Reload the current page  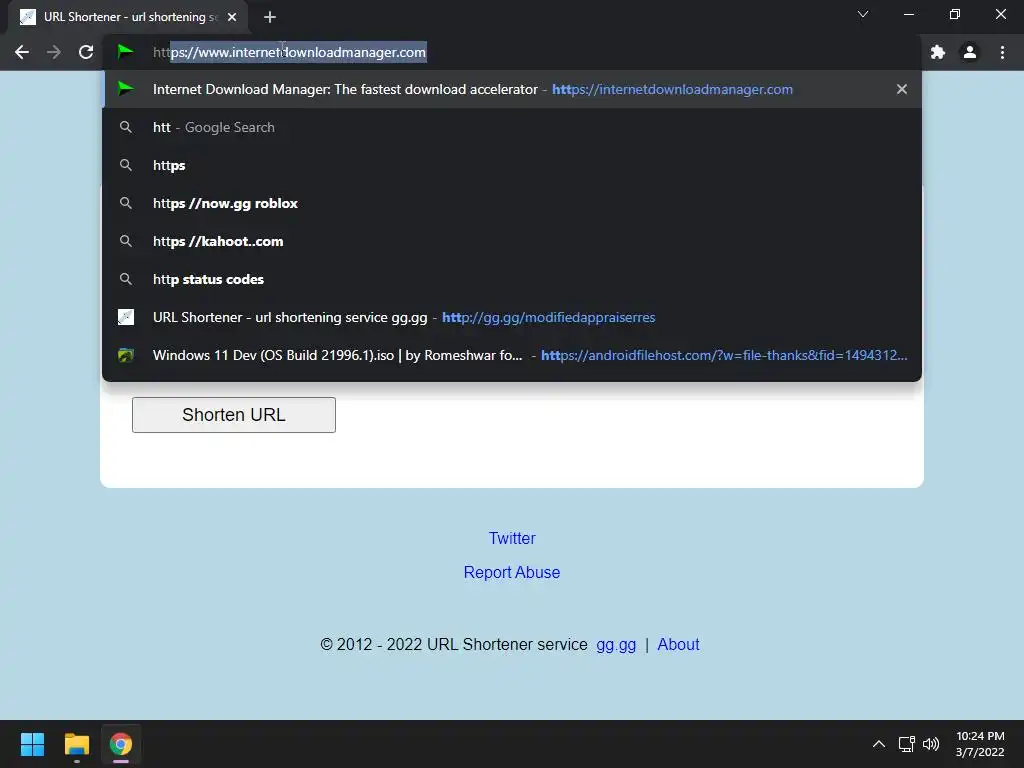click(x=86, y=52)
